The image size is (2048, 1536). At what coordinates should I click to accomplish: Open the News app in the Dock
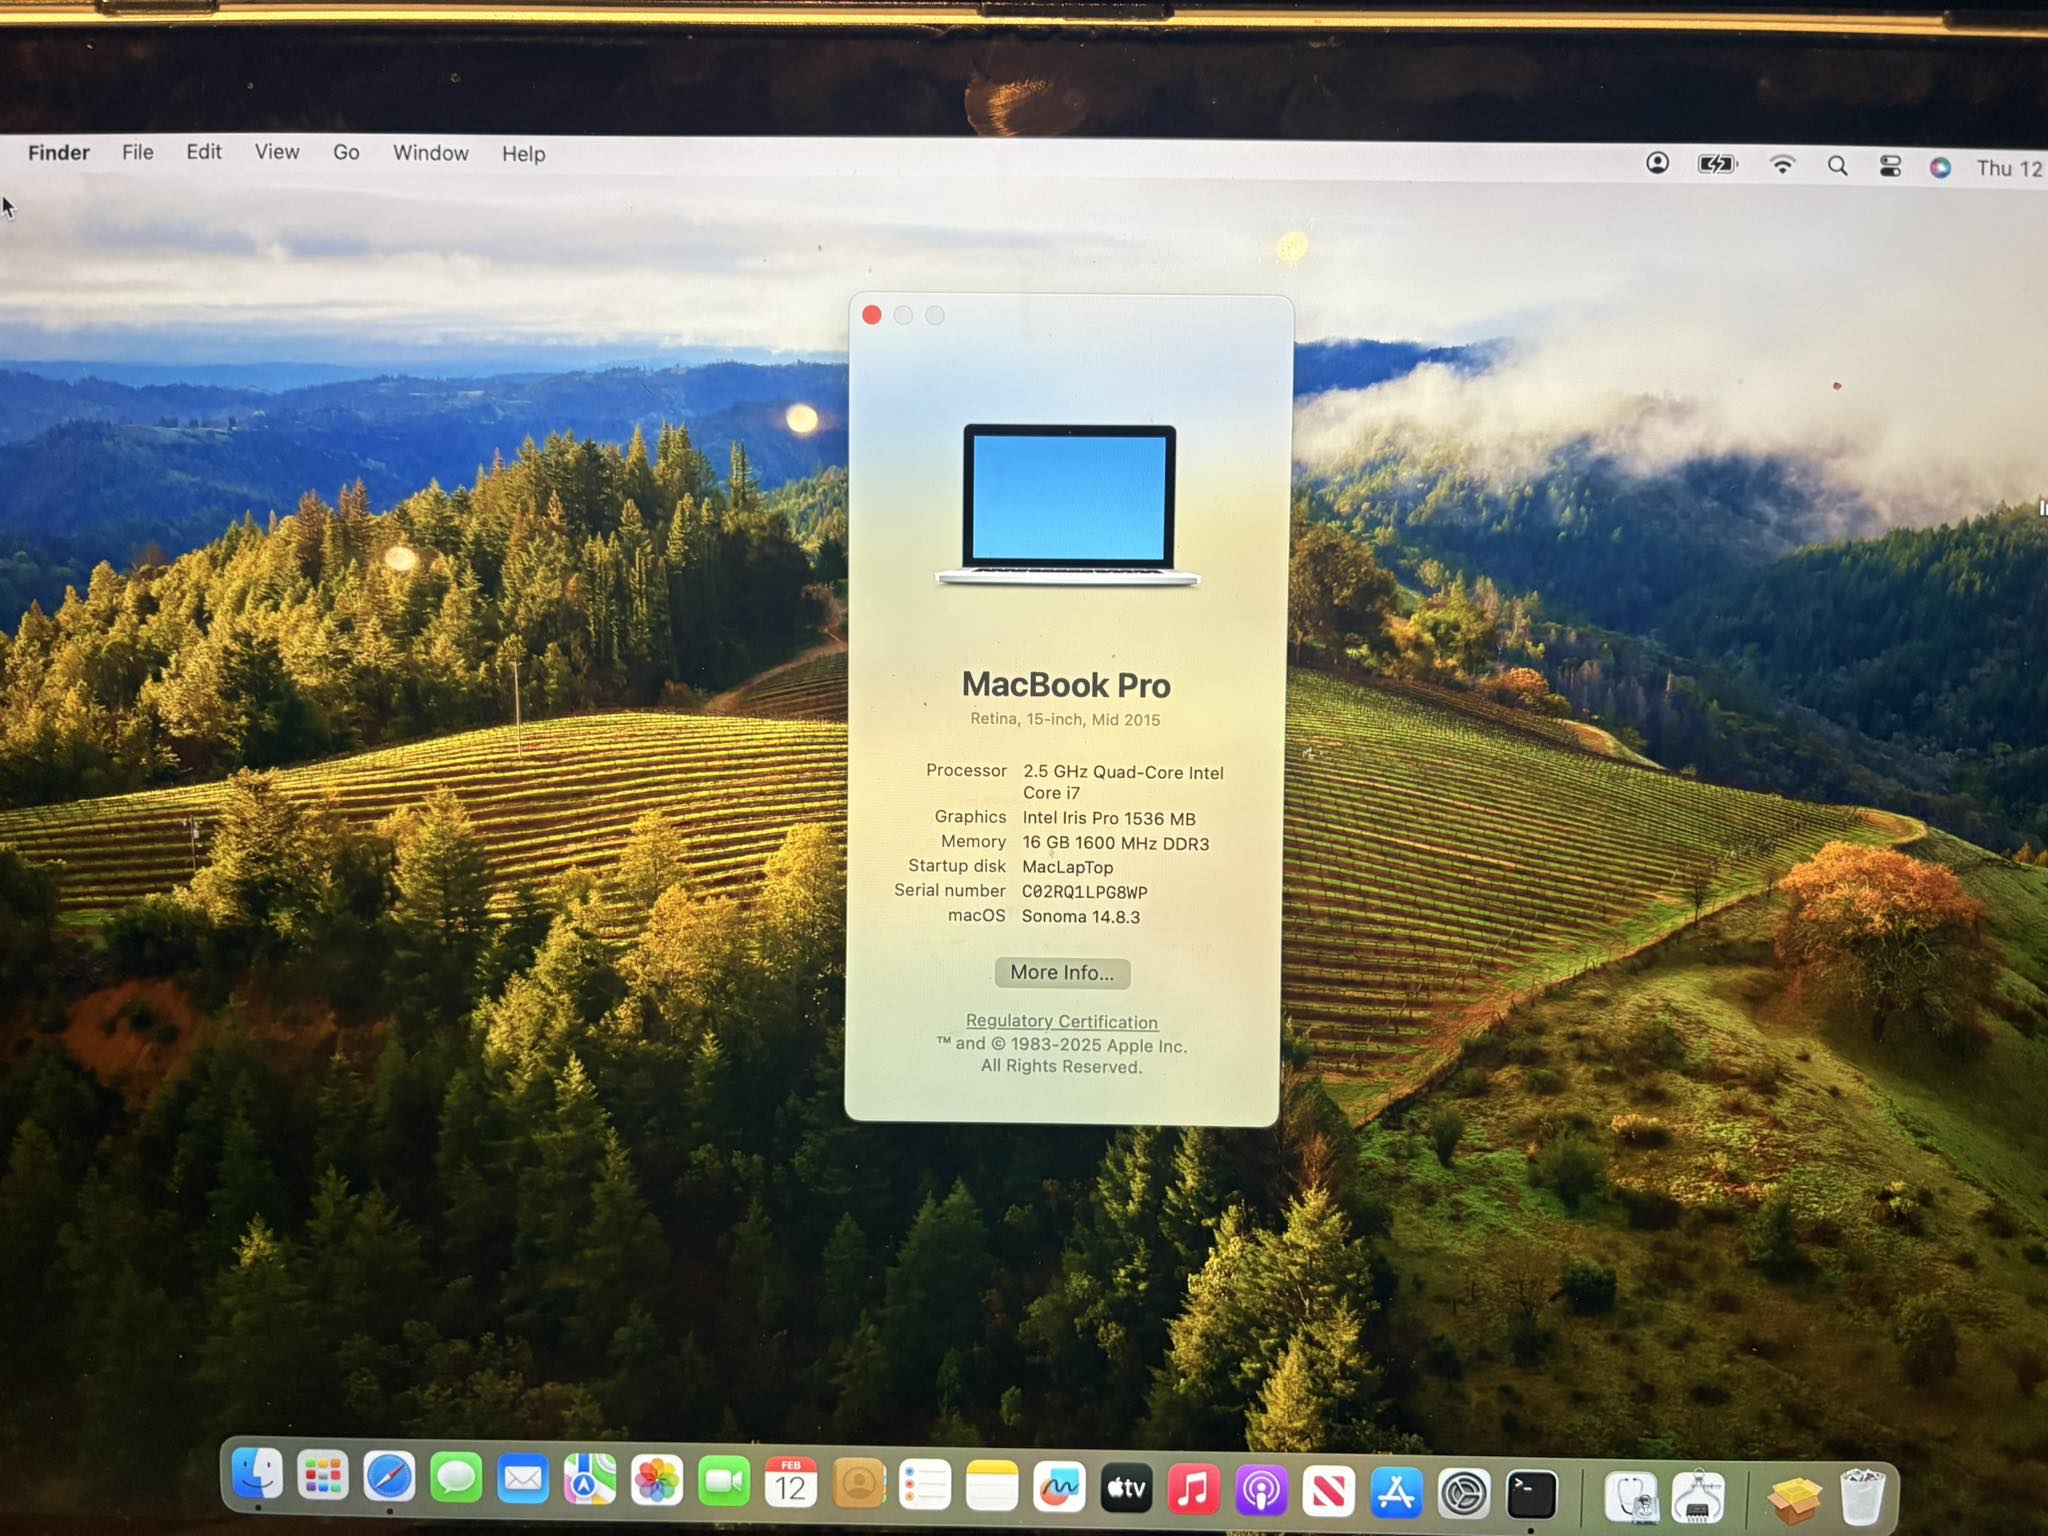(x=1328, y=1491)
